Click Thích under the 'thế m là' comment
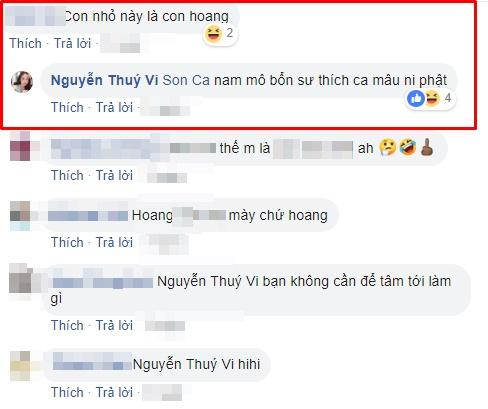The height and width of the screenshot is (409, 488). (67, 175)
